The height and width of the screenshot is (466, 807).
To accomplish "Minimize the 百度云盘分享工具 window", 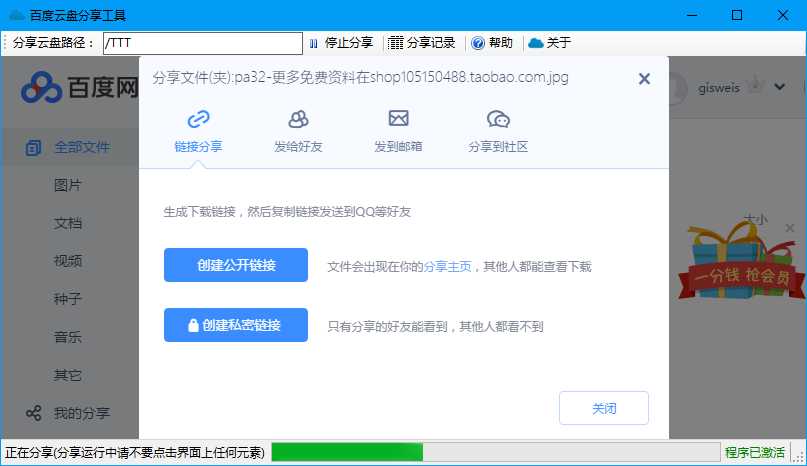I will tap(692, 15).
